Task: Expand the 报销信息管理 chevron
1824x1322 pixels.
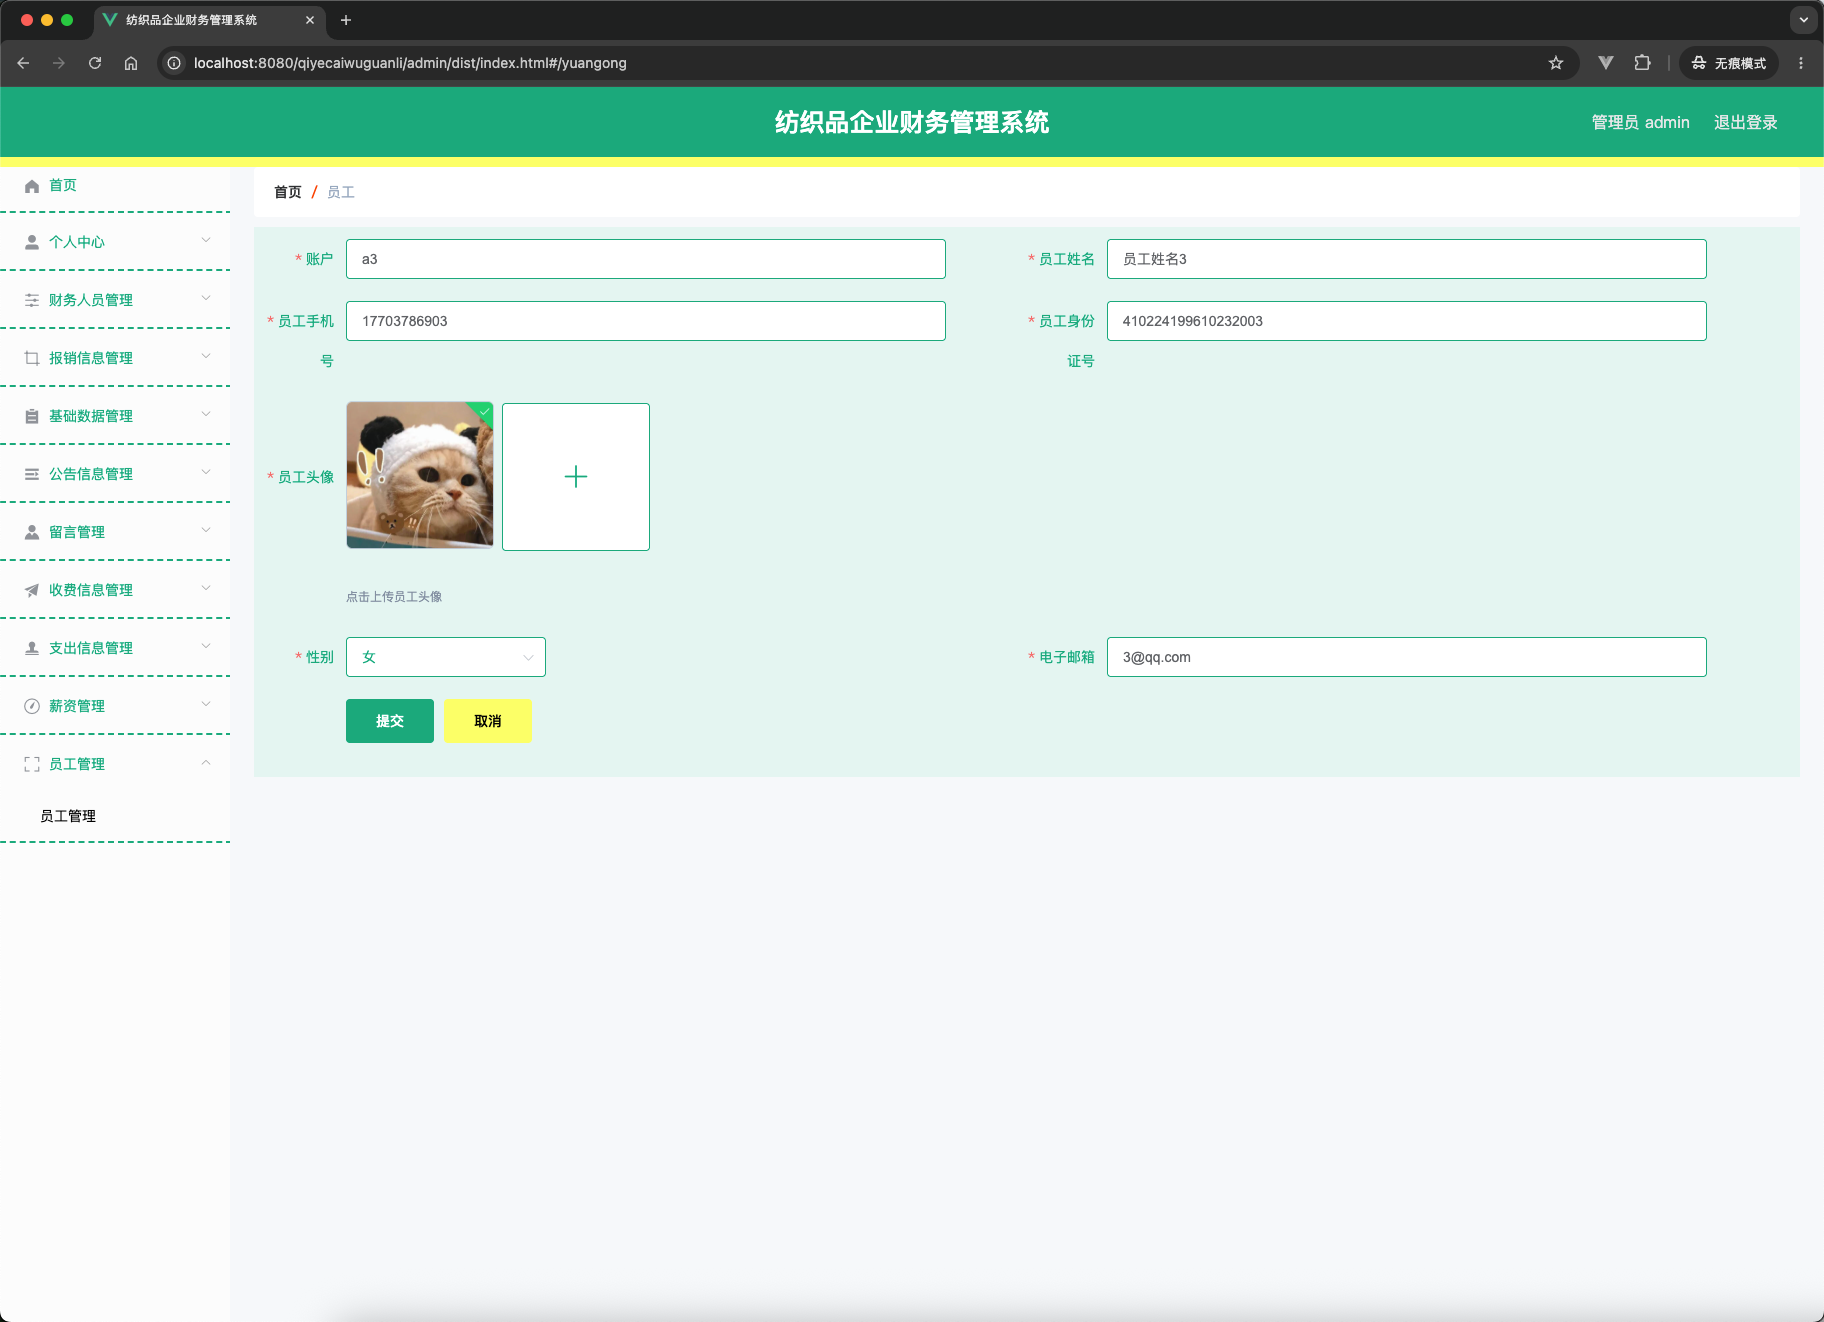Action: click(206, 356)
